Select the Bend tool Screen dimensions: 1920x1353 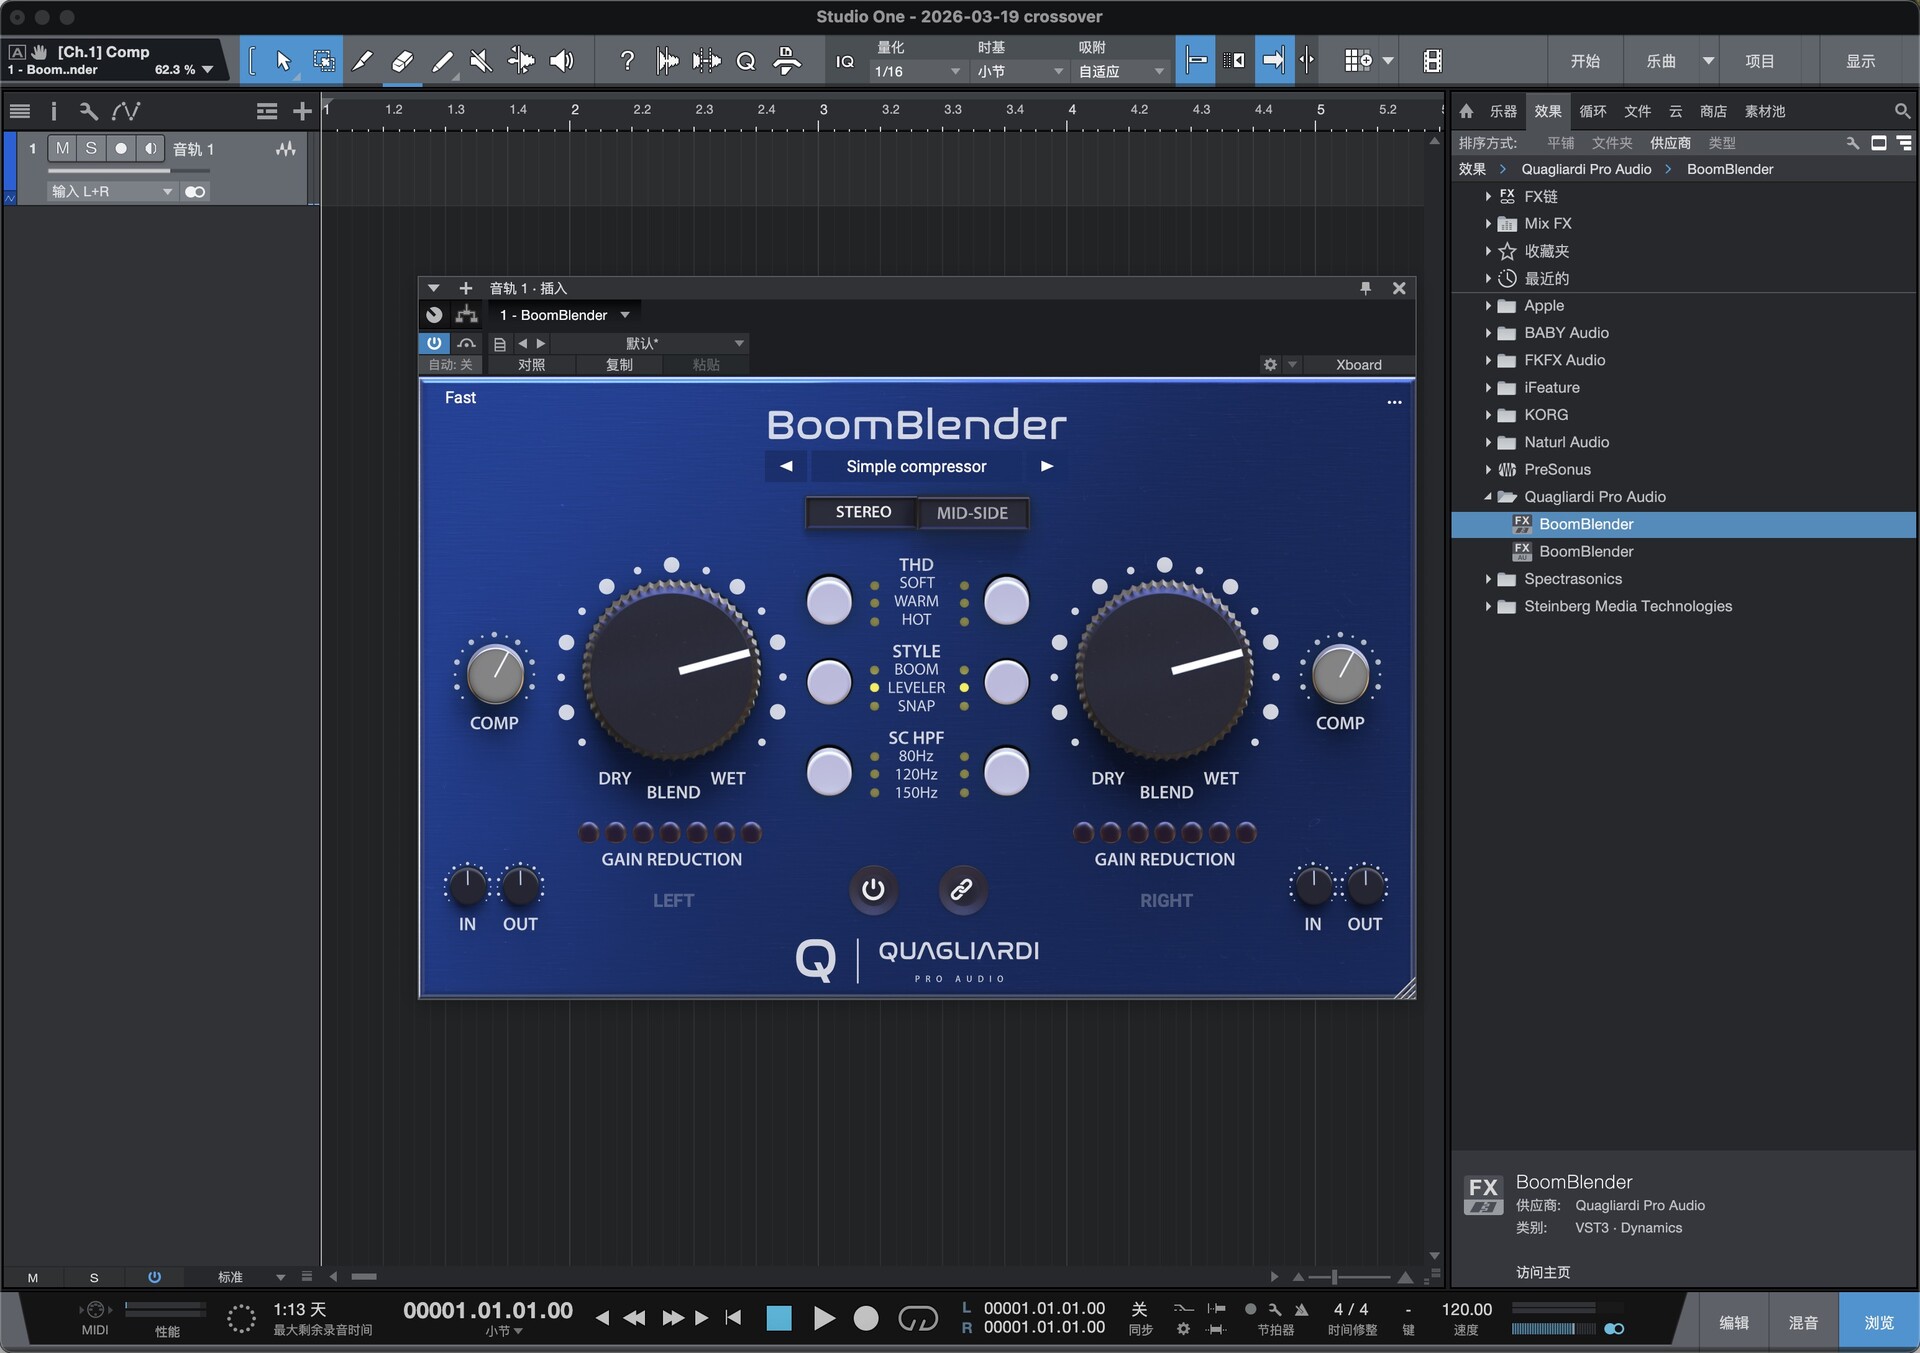tap(520, 60)
